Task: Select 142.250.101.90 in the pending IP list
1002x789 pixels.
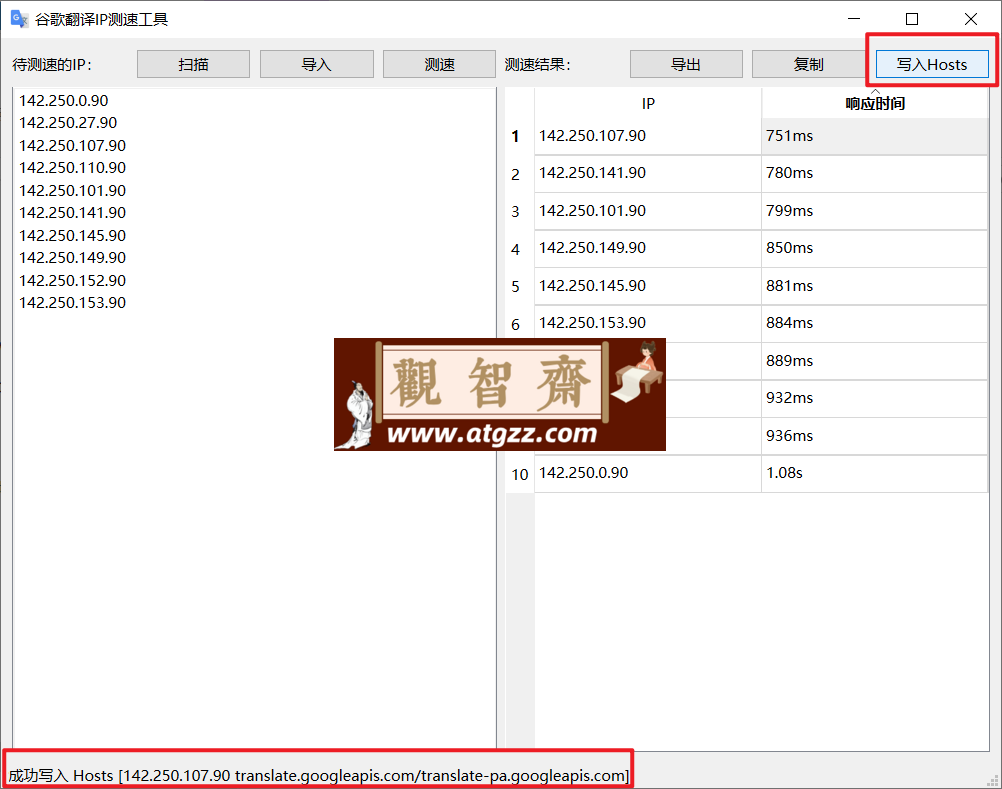Action: (72, 190)
